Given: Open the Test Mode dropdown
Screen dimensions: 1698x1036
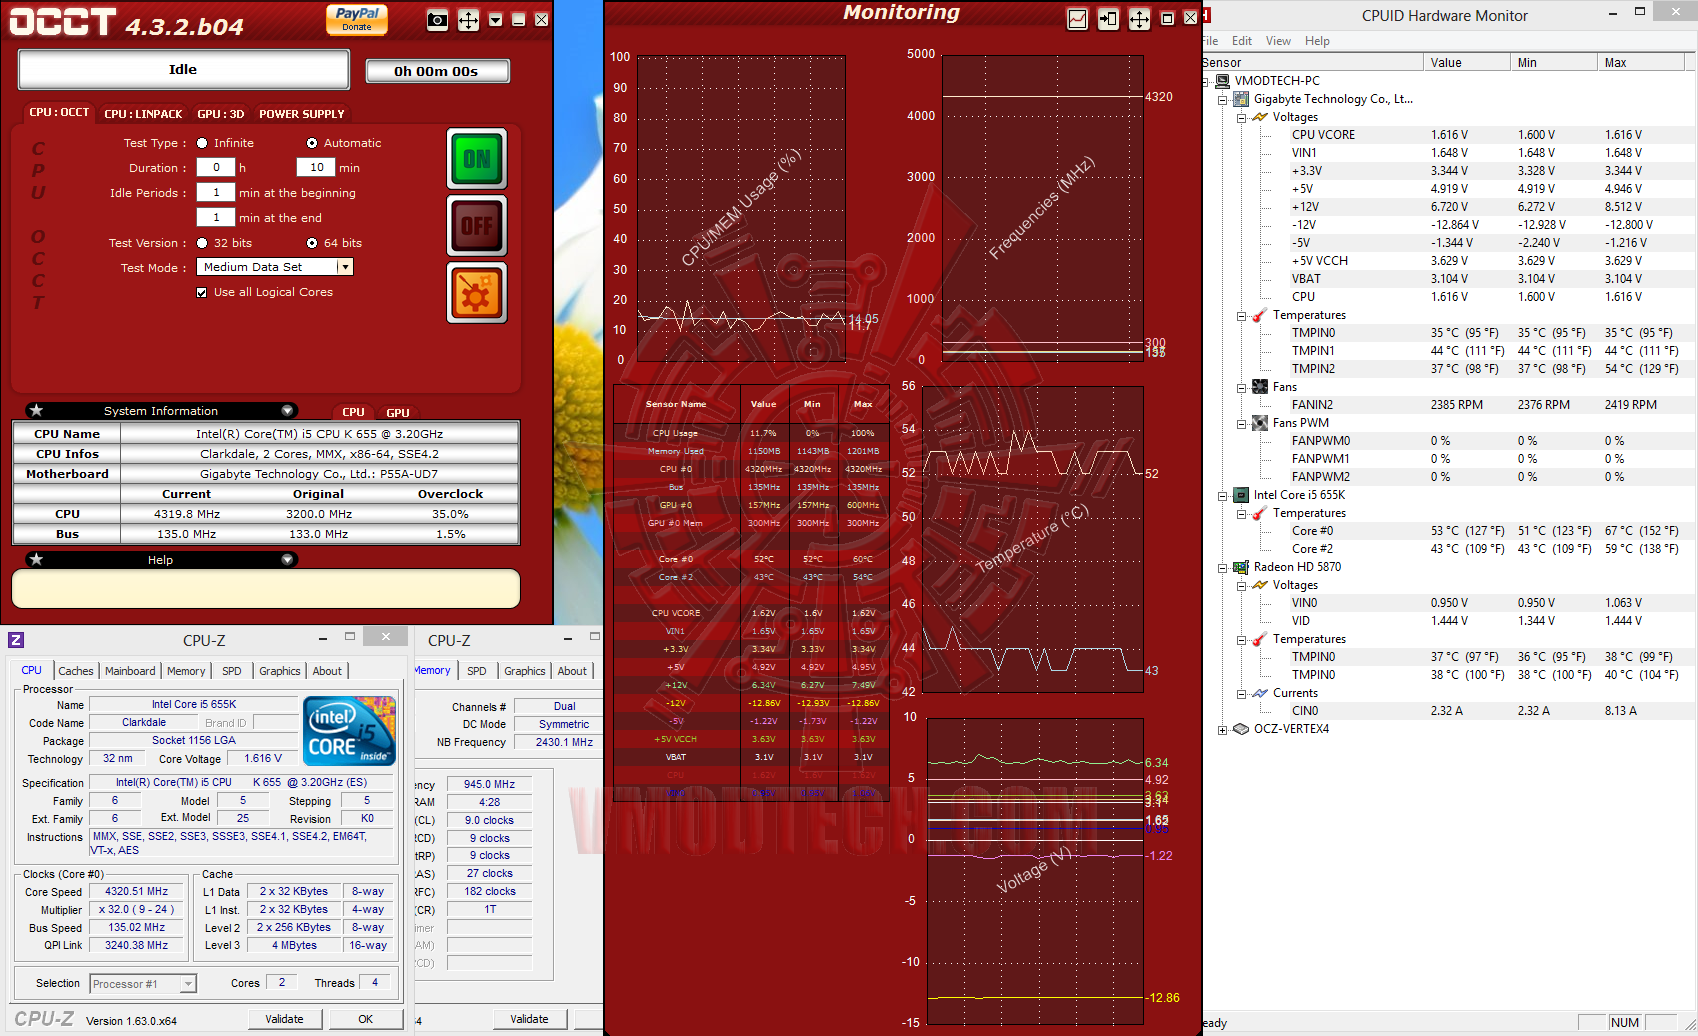Looking at the screenshot, I should pyautogui.click(x=344, y=267).
